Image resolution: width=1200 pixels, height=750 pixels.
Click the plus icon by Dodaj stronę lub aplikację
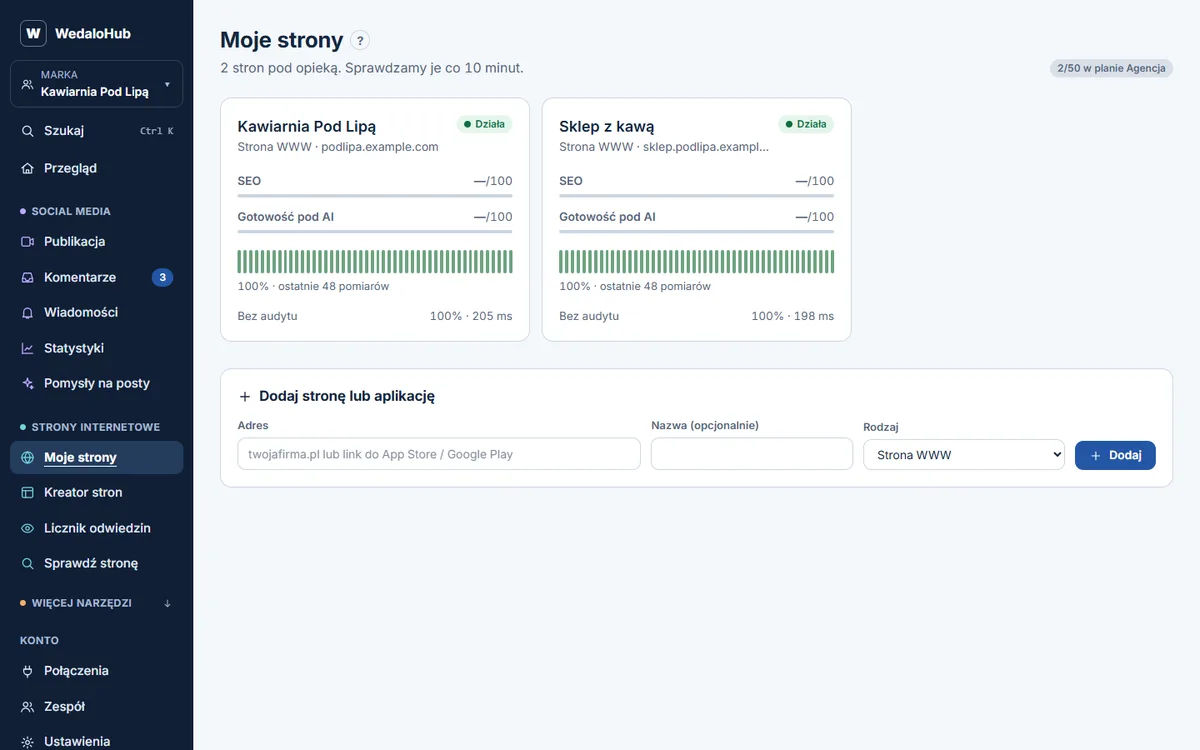point(245,396)
